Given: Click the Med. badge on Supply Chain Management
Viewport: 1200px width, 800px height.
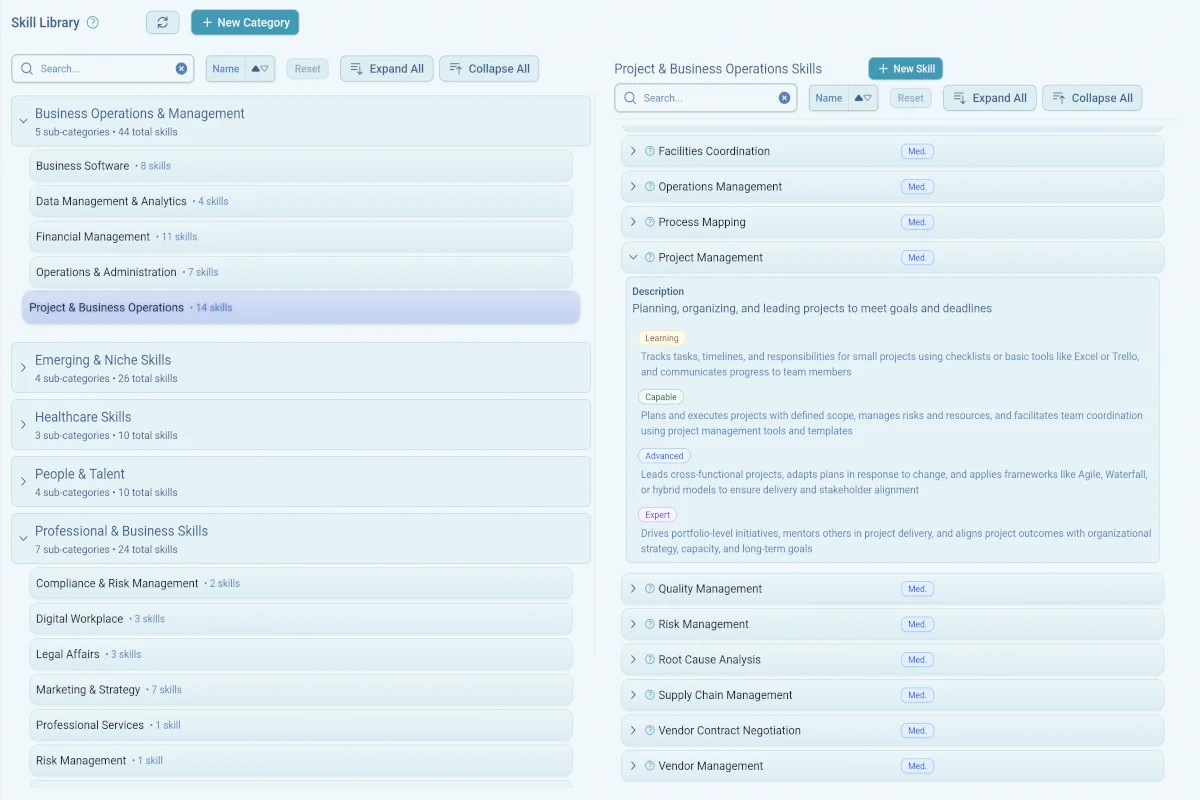Looking at the screenshot, I should tap(917, 695).
